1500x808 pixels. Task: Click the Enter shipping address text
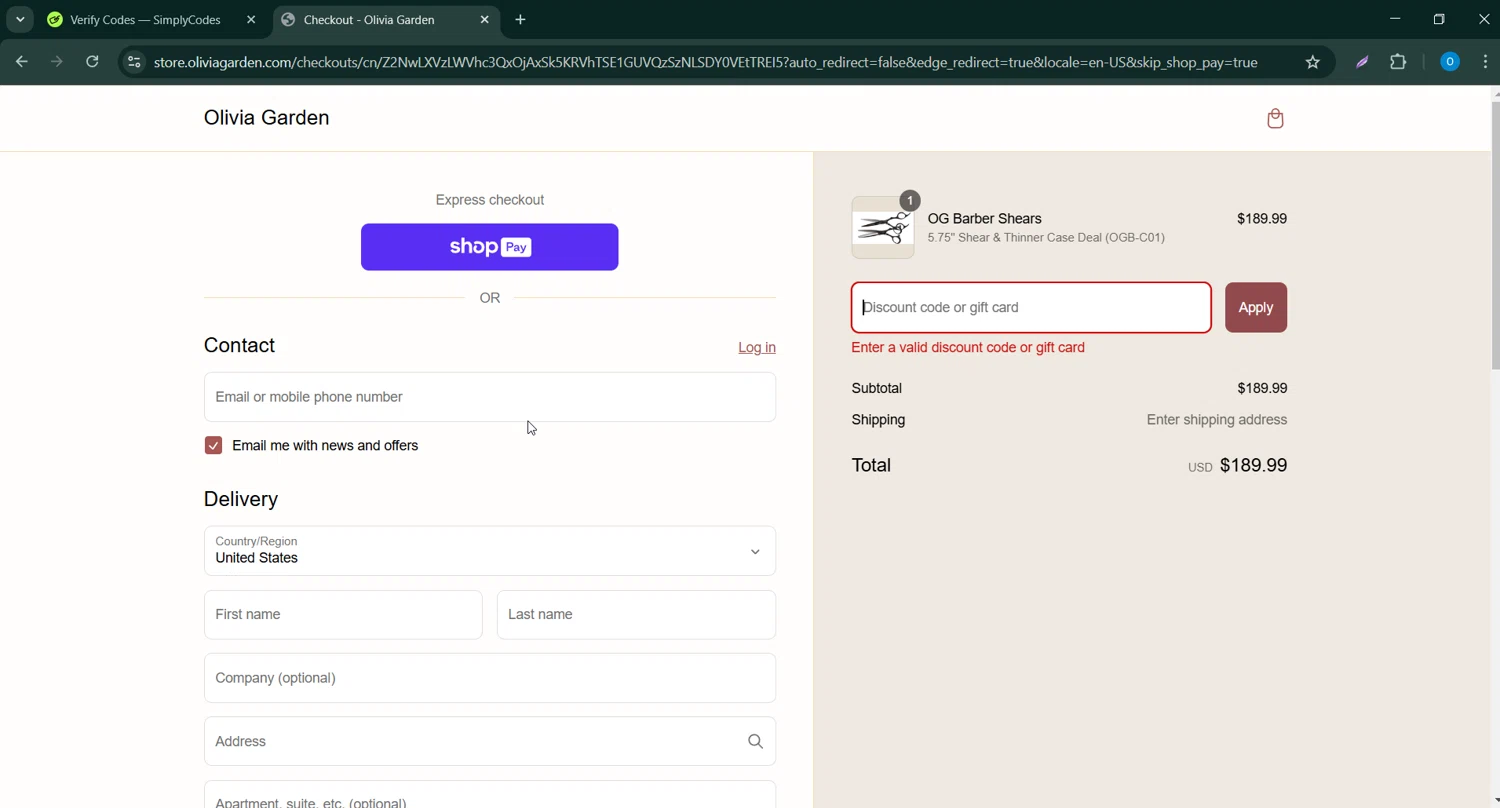tap(1217, 420)
